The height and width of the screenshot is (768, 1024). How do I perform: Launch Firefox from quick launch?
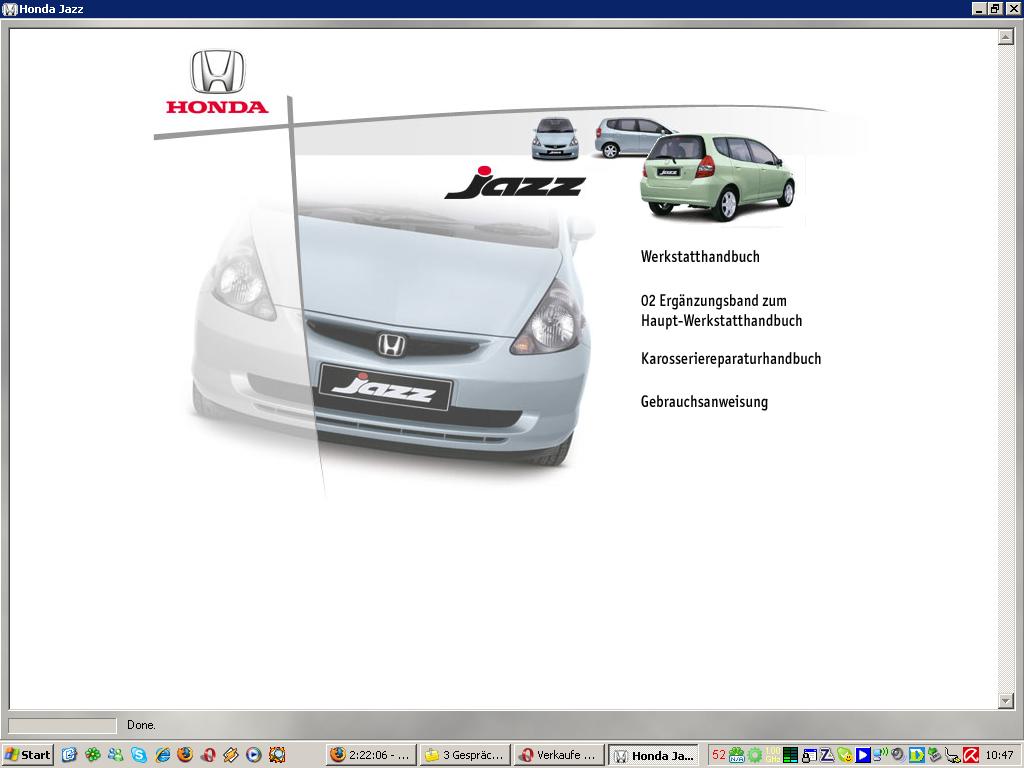pos(185,755)
